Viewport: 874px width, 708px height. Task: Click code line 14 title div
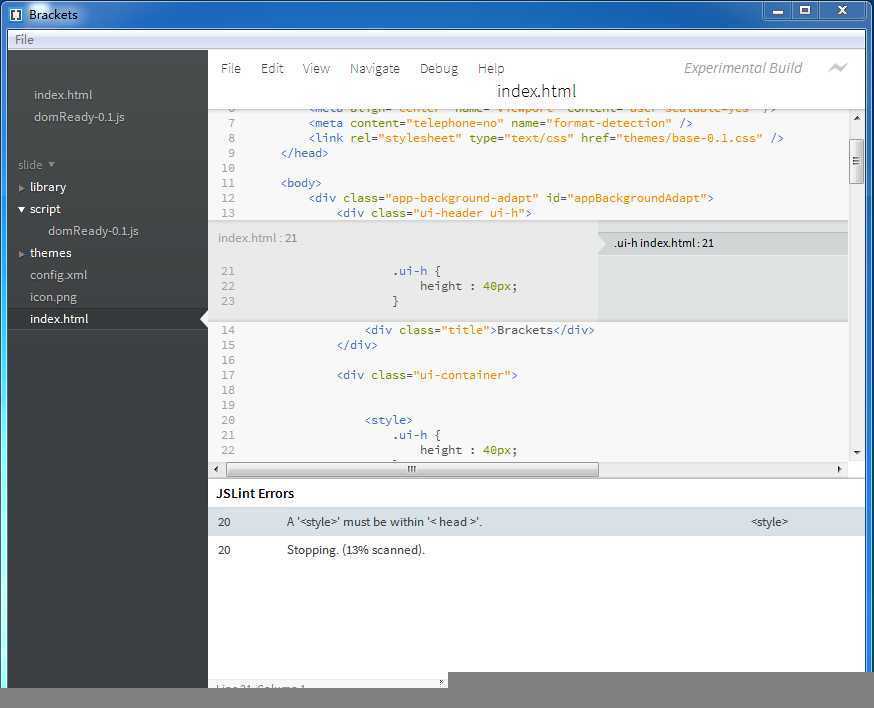[x=479, y=330]
